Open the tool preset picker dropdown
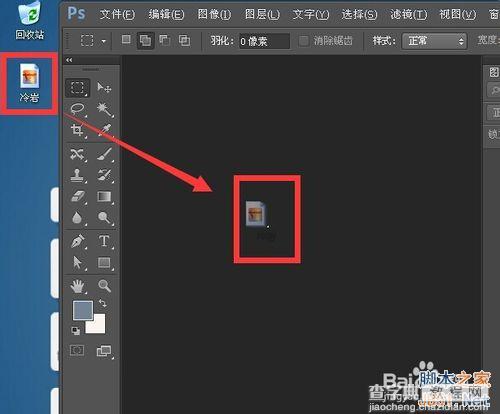 coord(104,41)
